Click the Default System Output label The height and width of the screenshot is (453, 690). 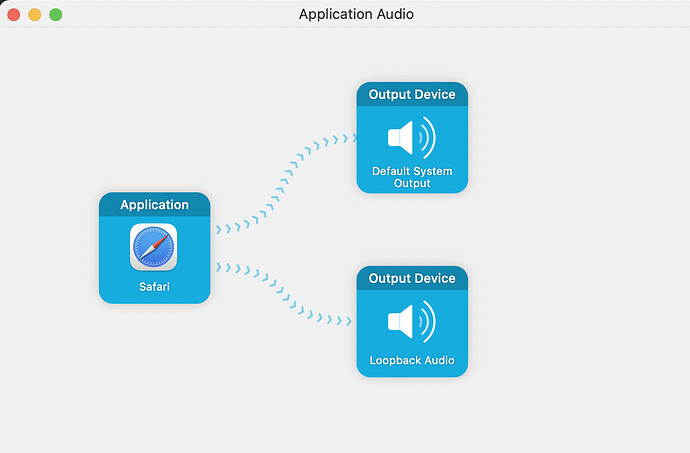pyautogui.click(x=412, y=177)
